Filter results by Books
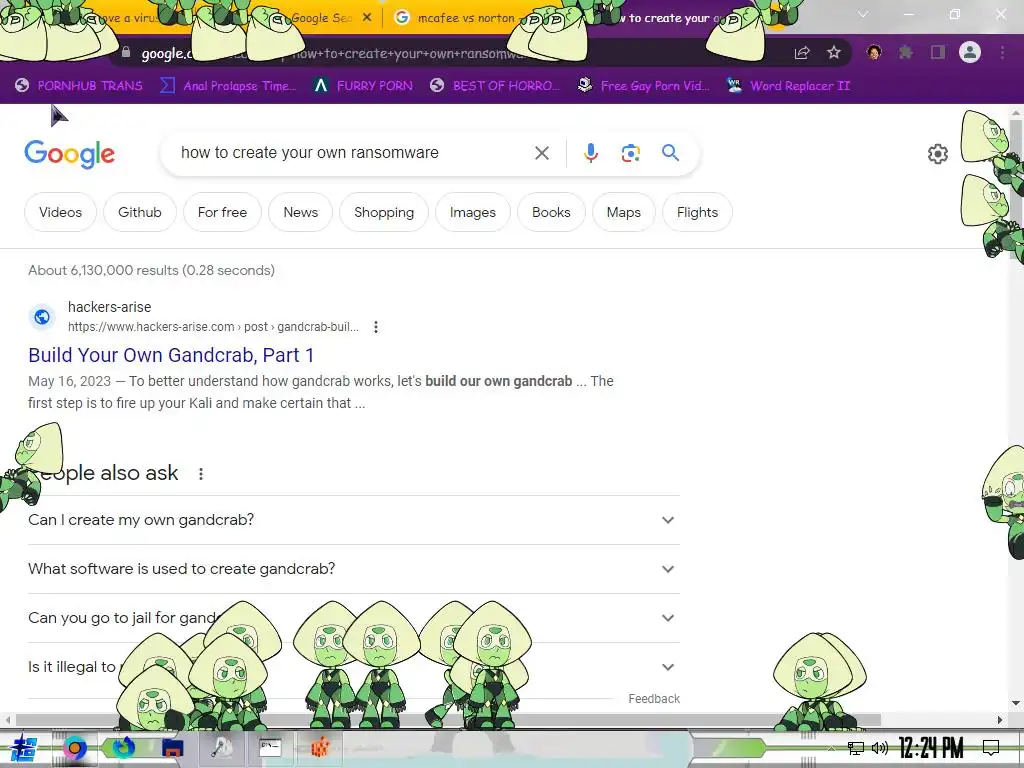This screenshot has width=1024, height=768. point(551,212)
